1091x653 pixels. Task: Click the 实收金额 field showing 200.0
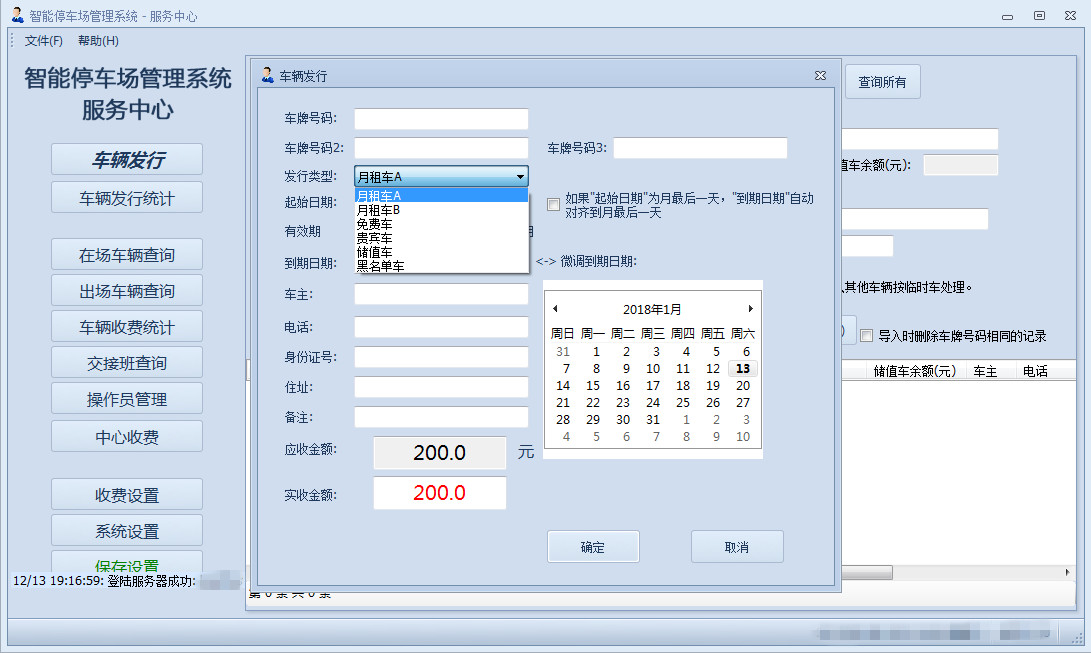[440, 493]
